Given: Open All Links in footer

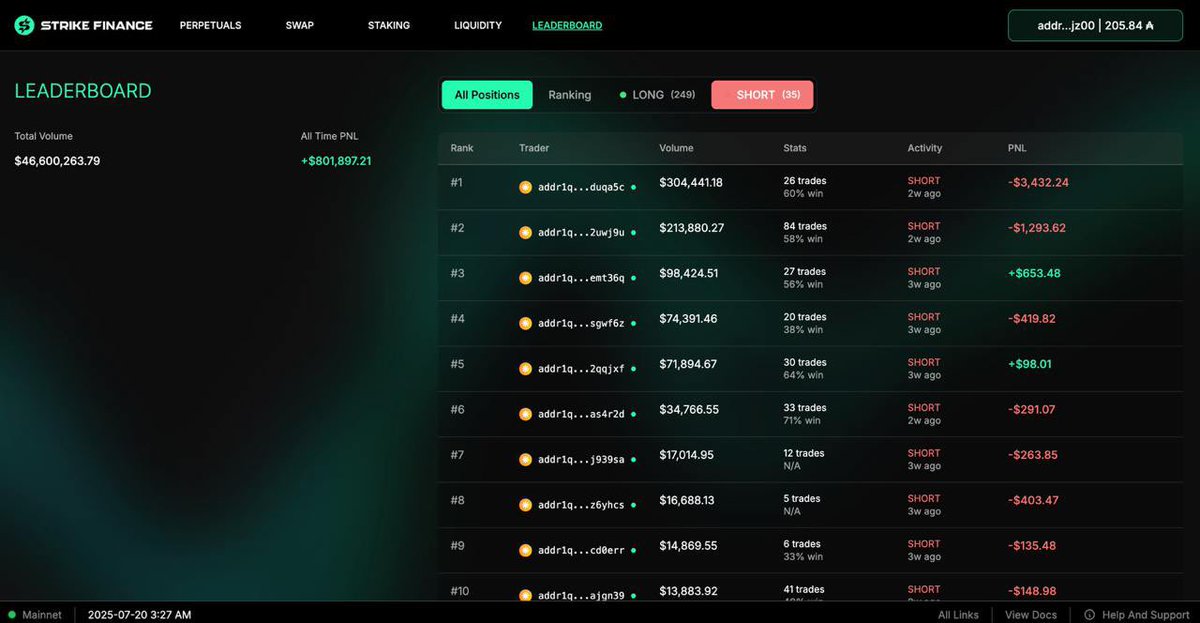Looking at the screenshot, I should [x=958, y=615].
